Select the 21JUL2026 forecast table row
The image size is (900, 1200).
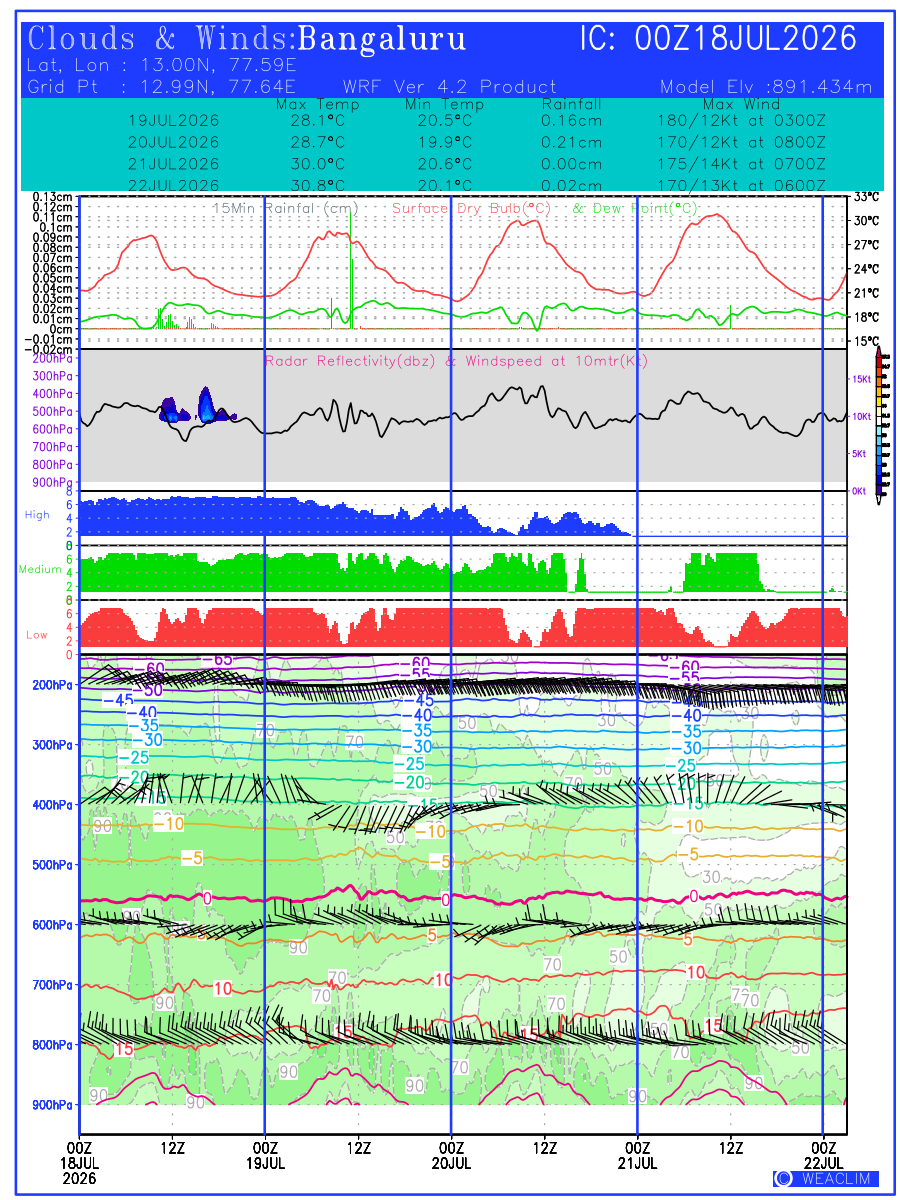coord(477,164)
